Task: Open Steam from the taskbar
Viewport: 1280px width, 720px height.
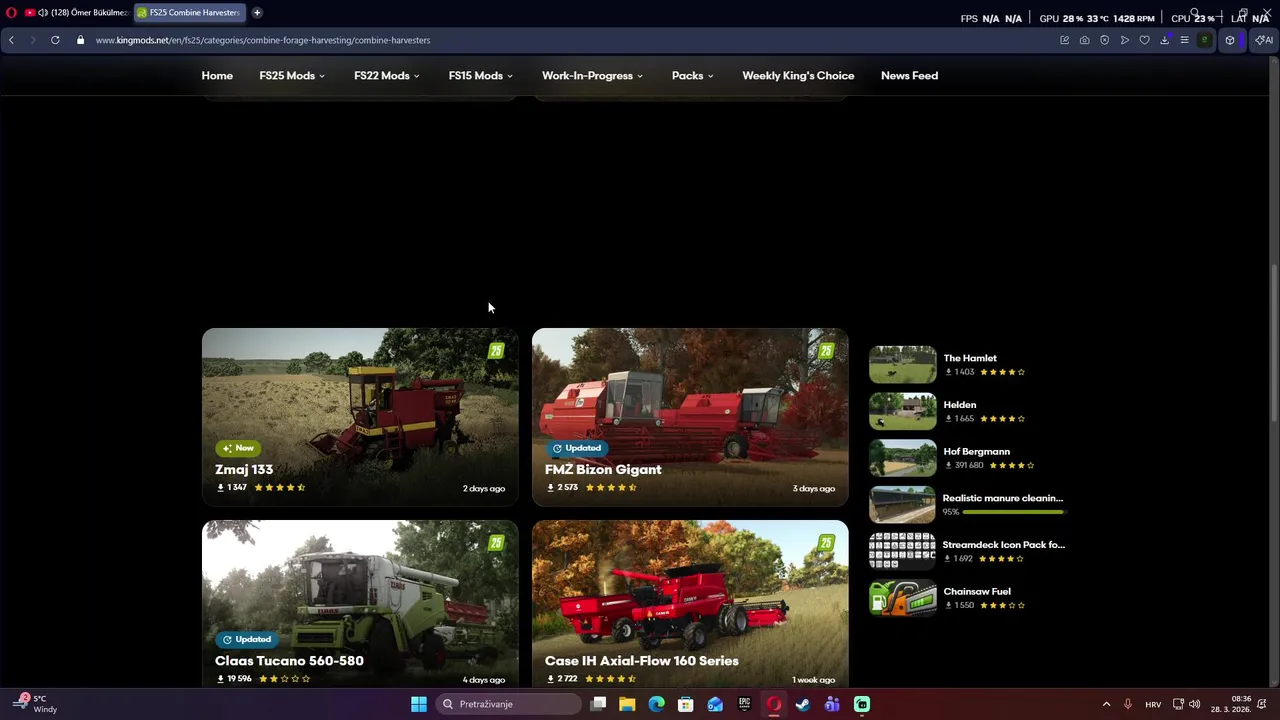Action: 803,704
